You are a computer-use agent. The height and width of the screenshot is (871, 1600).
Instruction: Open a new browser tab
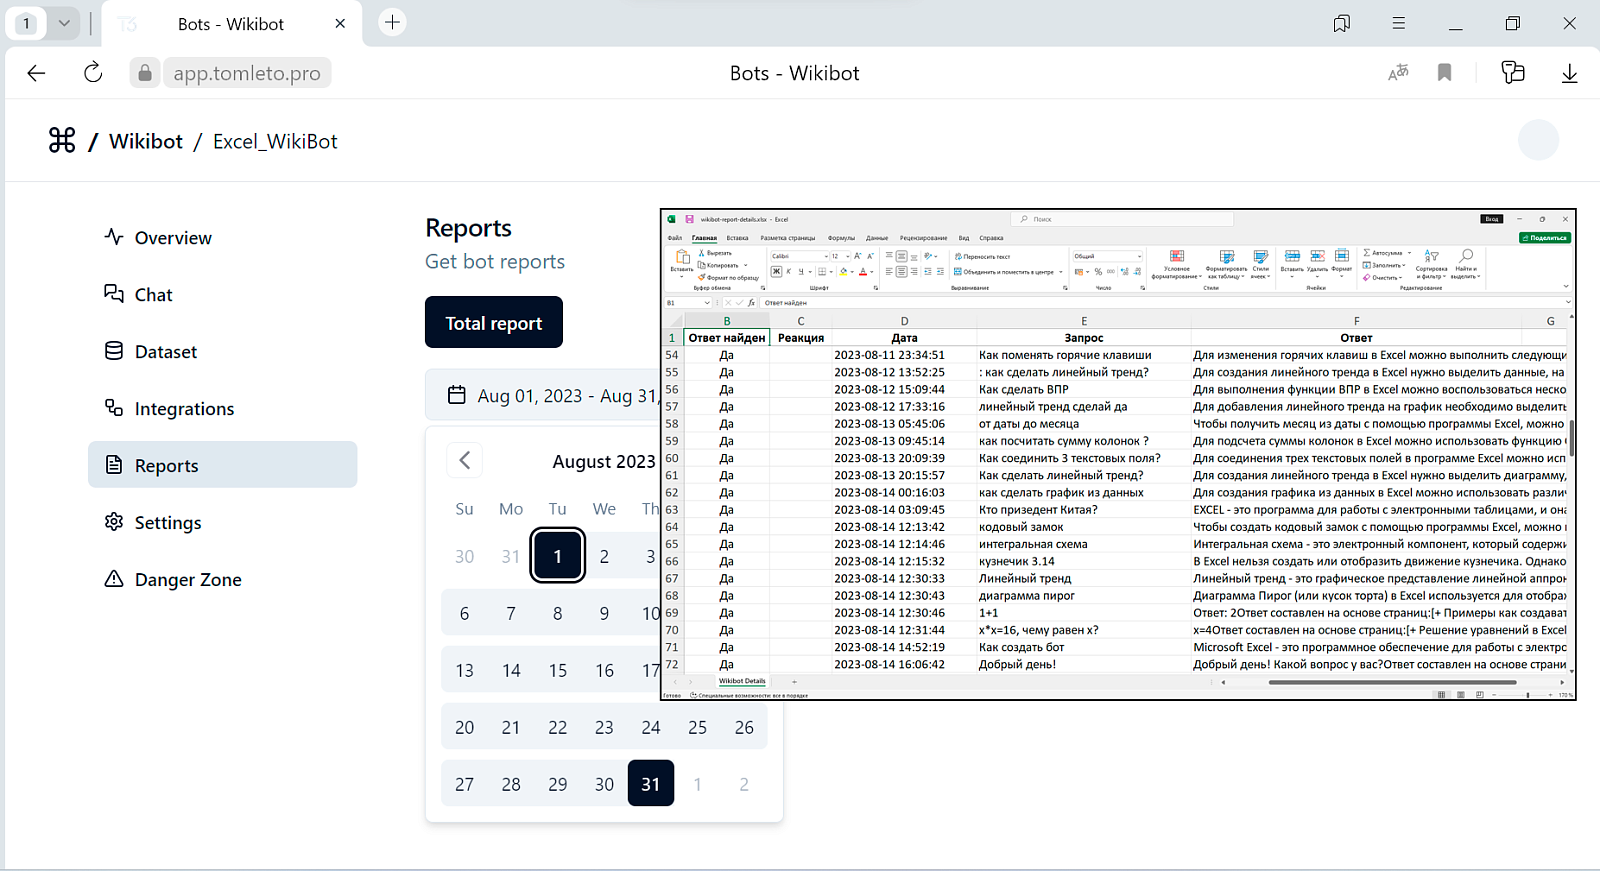coord(393,22)
